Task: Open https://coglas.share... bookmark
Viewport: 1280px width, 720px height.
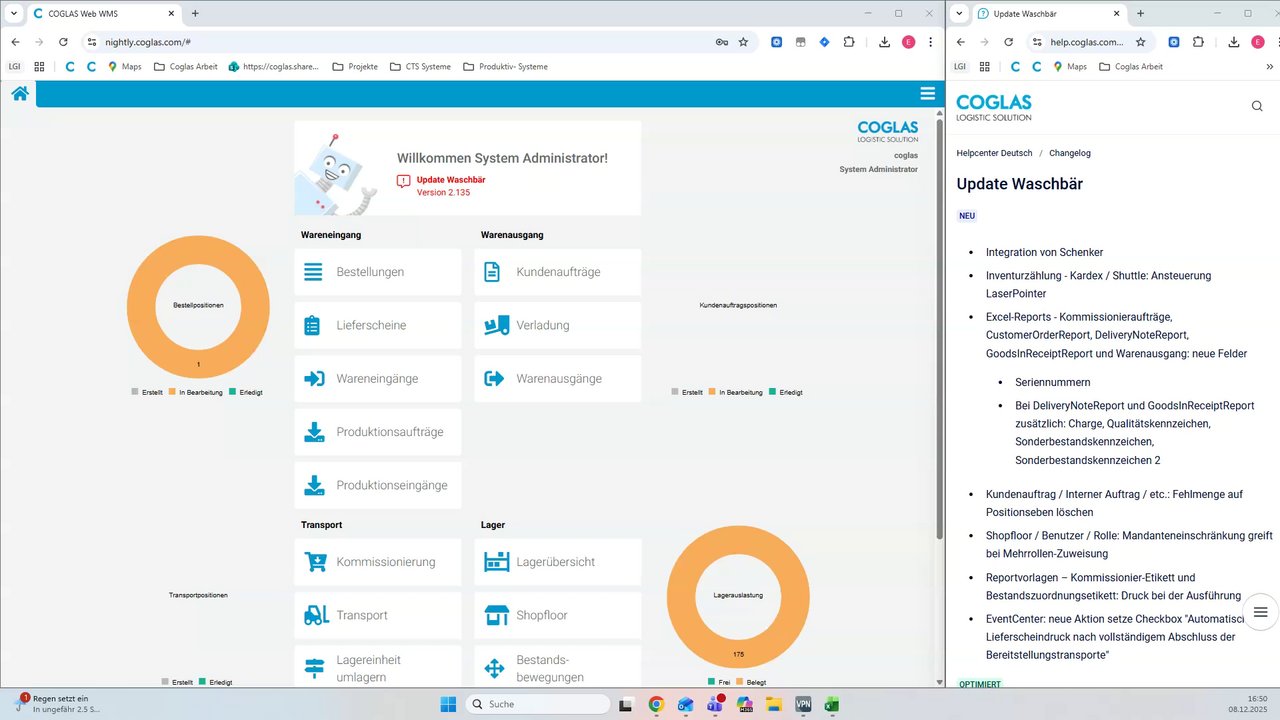Action: coord(273,67)
